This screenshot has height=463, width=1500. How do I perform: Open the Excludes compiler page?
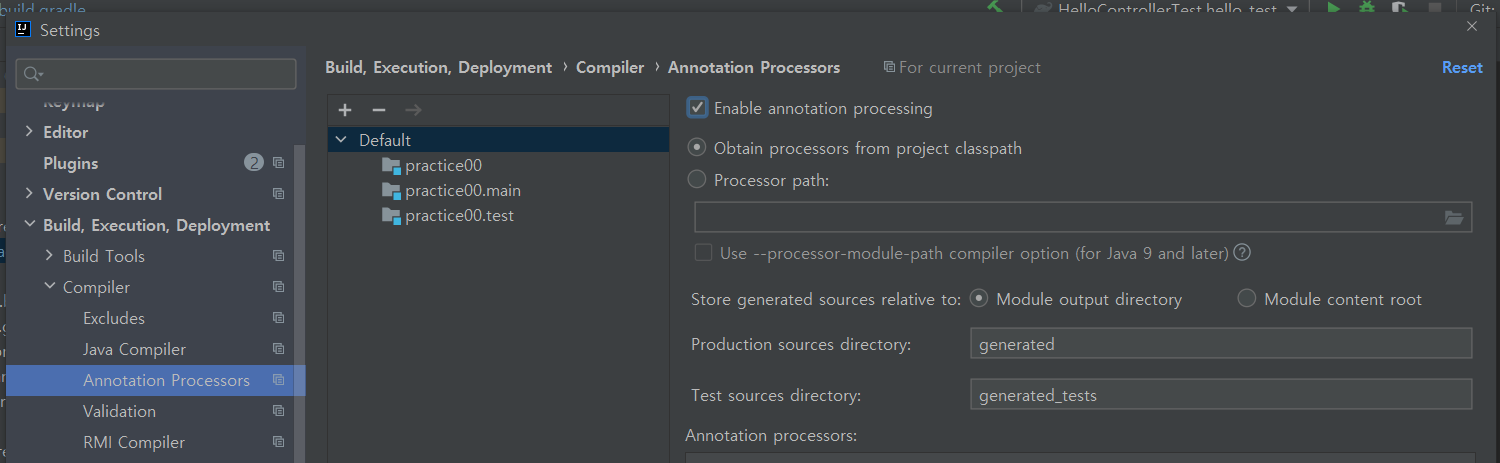[114, 318]
